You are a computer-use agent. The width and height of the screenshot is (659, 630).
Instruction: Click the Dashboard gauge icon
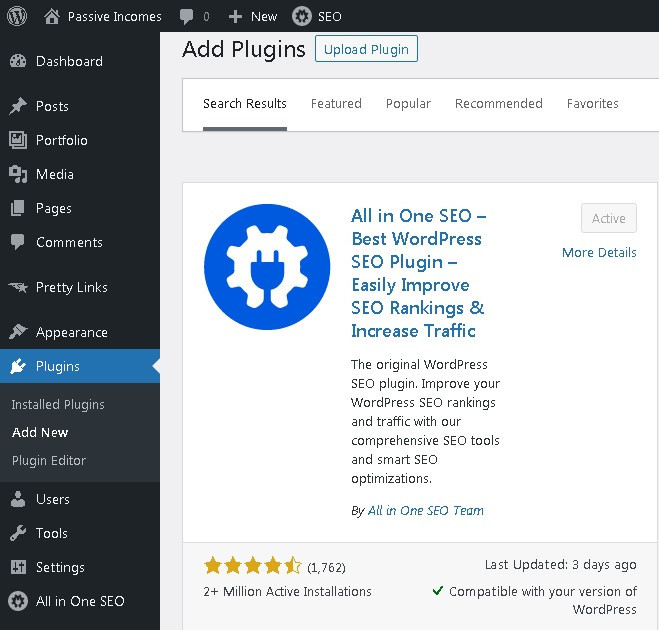18,61
